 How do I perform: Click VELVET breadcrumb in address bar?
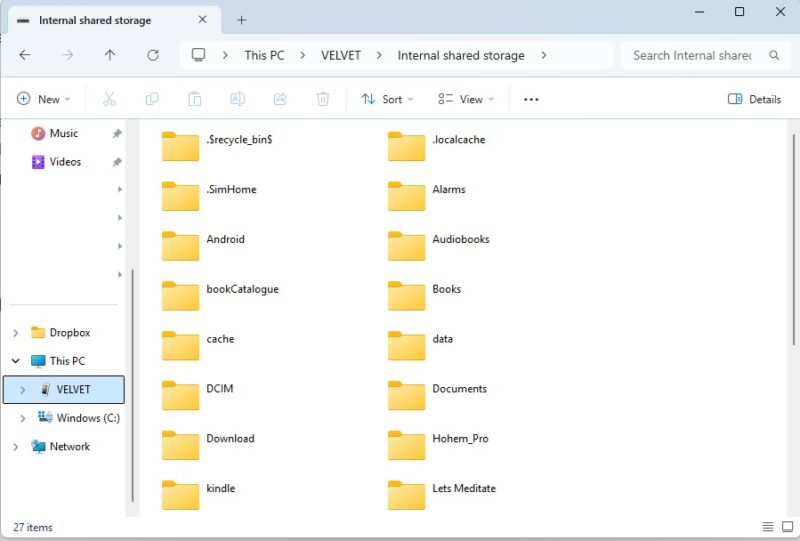coord(341,55)
